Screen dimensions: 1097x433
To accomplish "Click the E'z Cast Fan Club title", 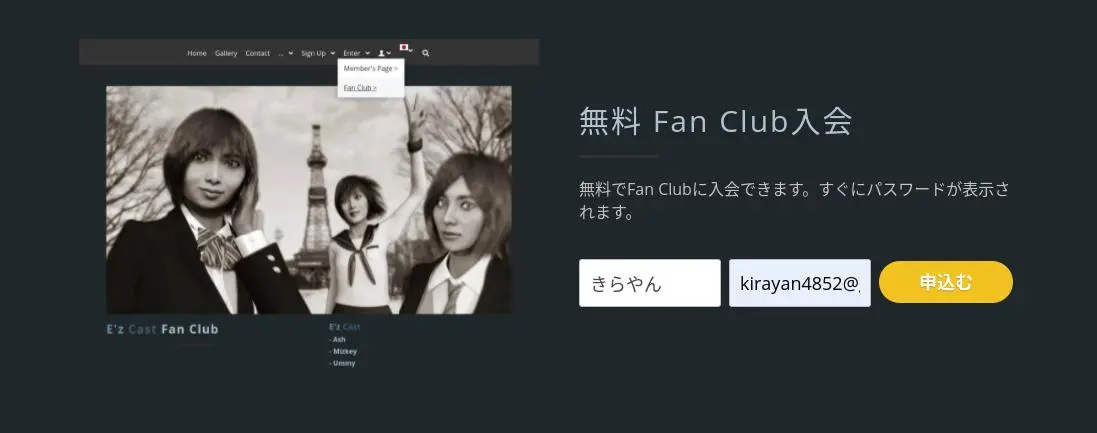I will (x=162, y=329).
